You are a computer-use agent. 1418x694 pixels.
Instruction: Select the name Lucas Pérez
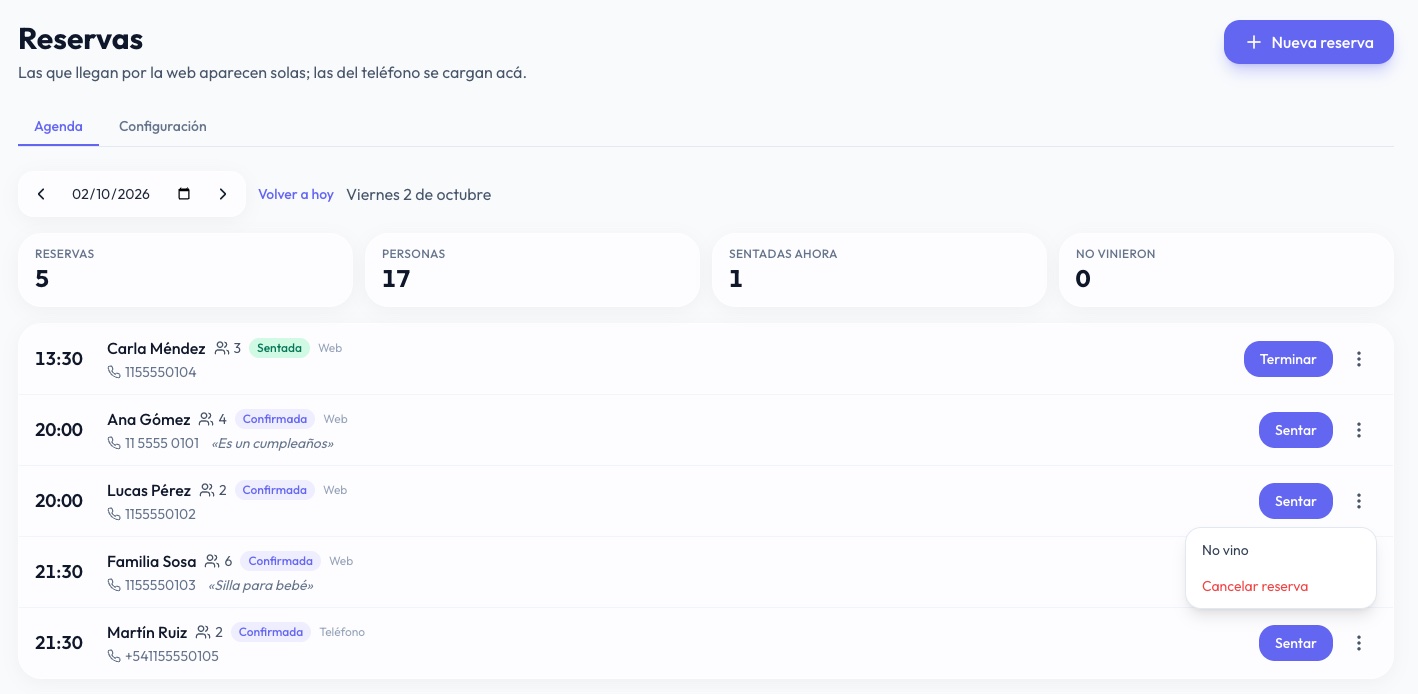[x=149, y=490]
